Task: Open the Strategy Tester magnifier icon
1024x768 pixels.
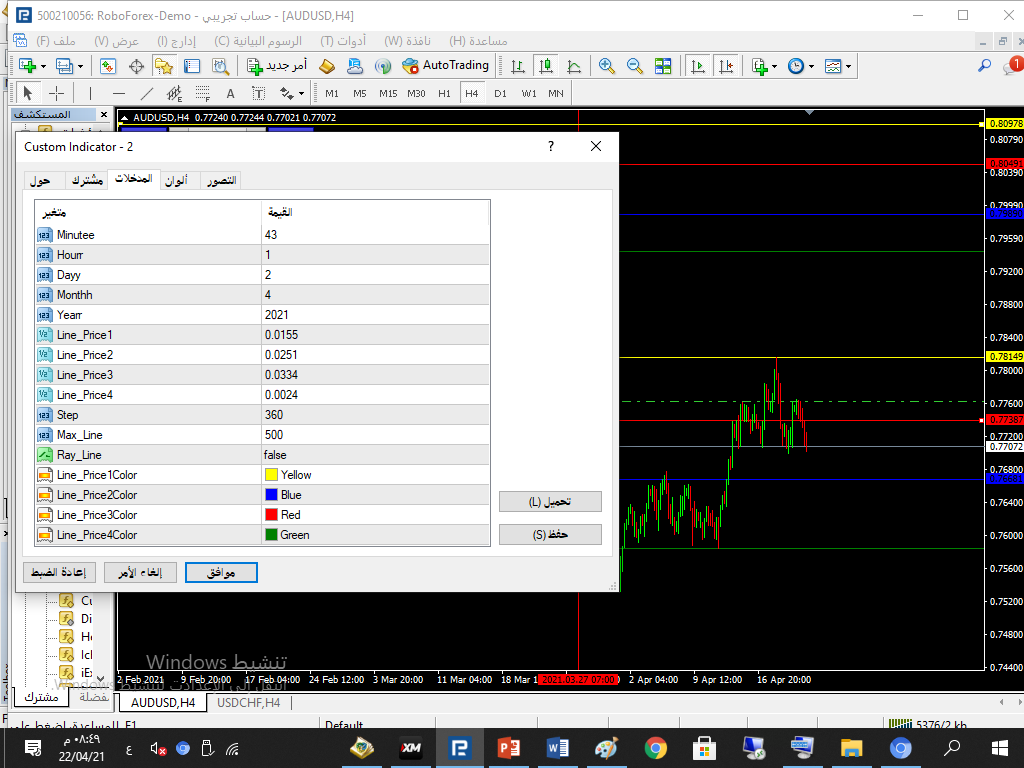Action: [220, 66]
